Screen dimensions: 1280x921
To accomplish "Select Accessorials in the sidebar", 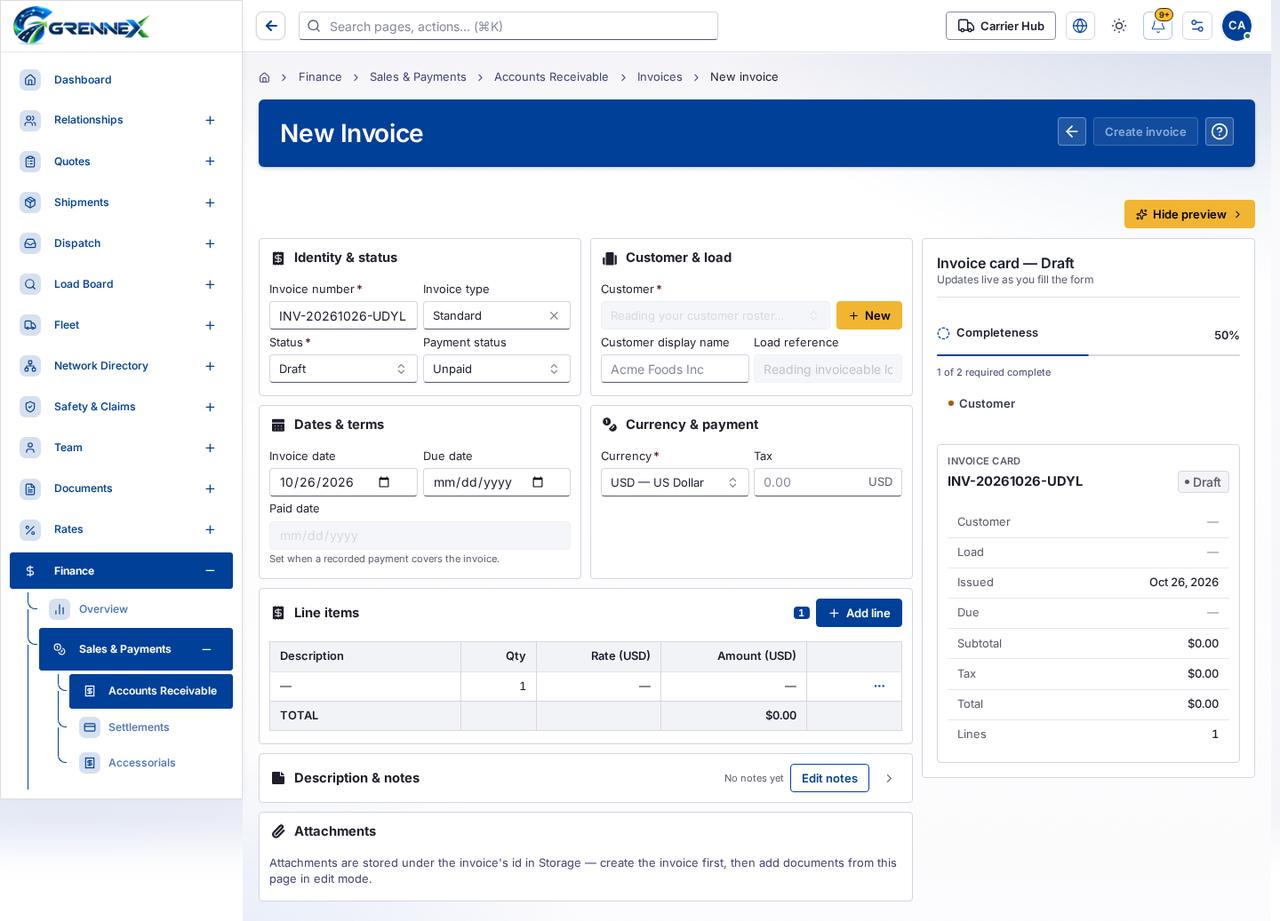I will point(142,763).
